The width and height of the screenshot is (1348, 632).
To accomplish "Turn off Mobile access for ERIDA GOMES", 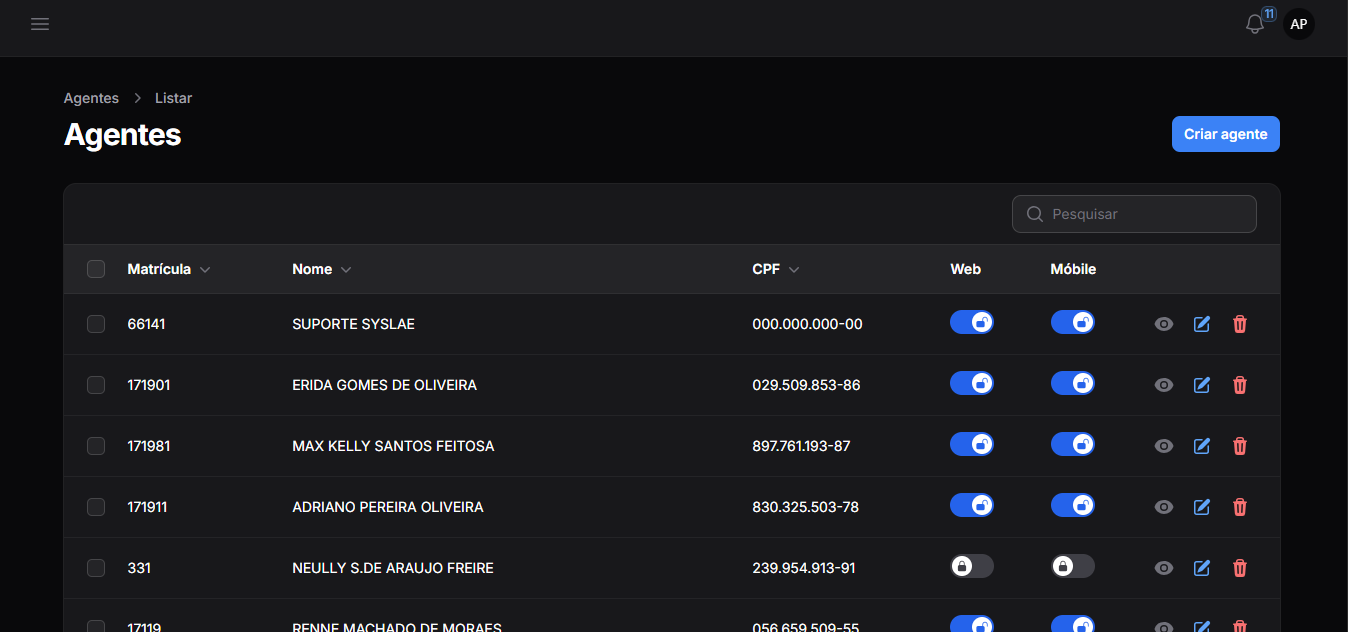I will click(1072, 383).
